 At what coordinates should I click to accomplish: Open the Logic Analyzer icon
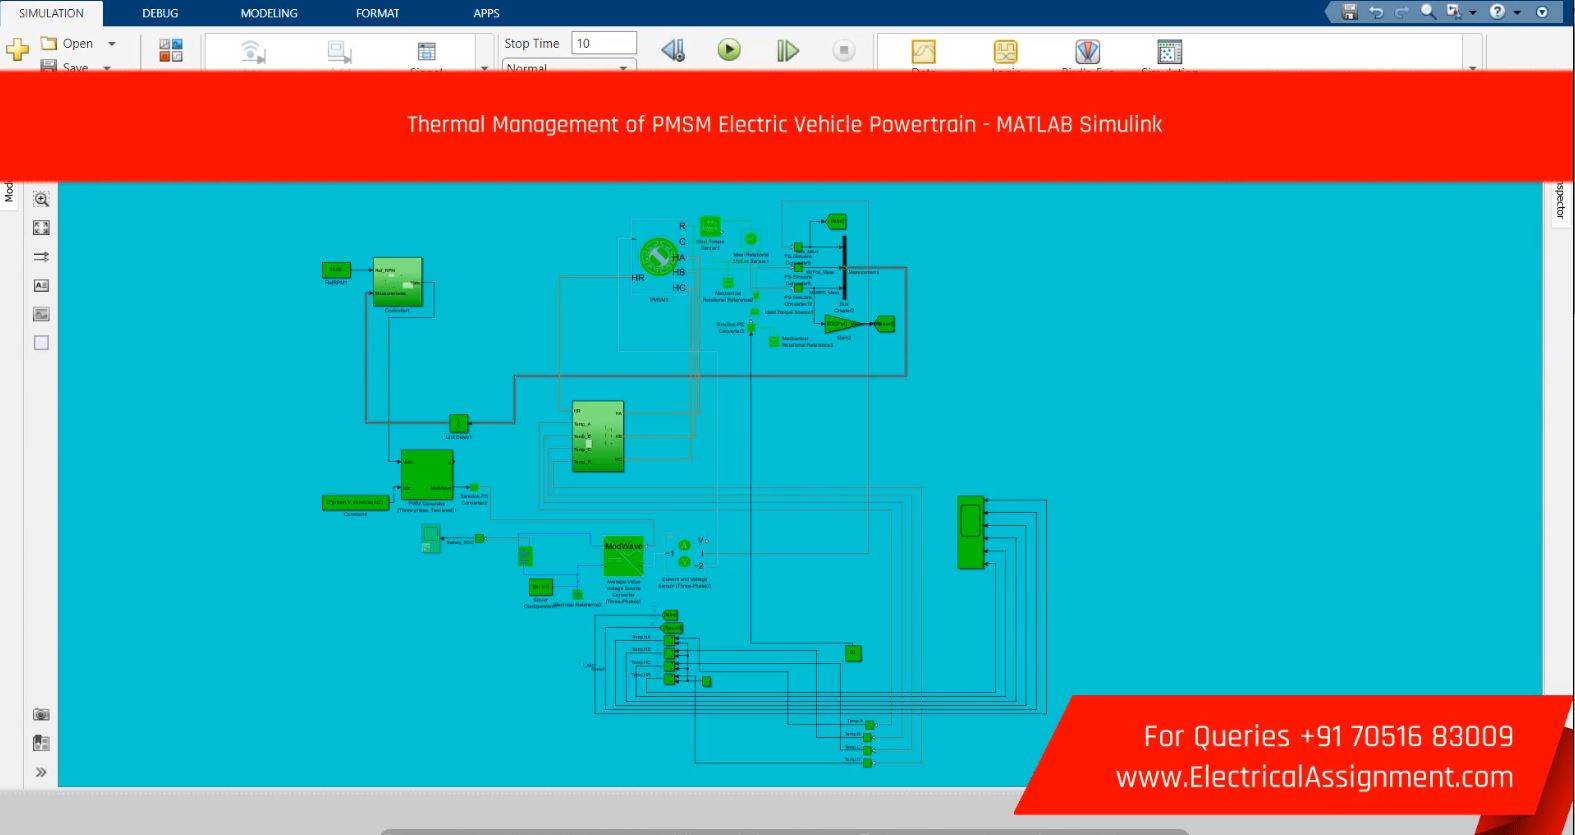point(1005,51)
